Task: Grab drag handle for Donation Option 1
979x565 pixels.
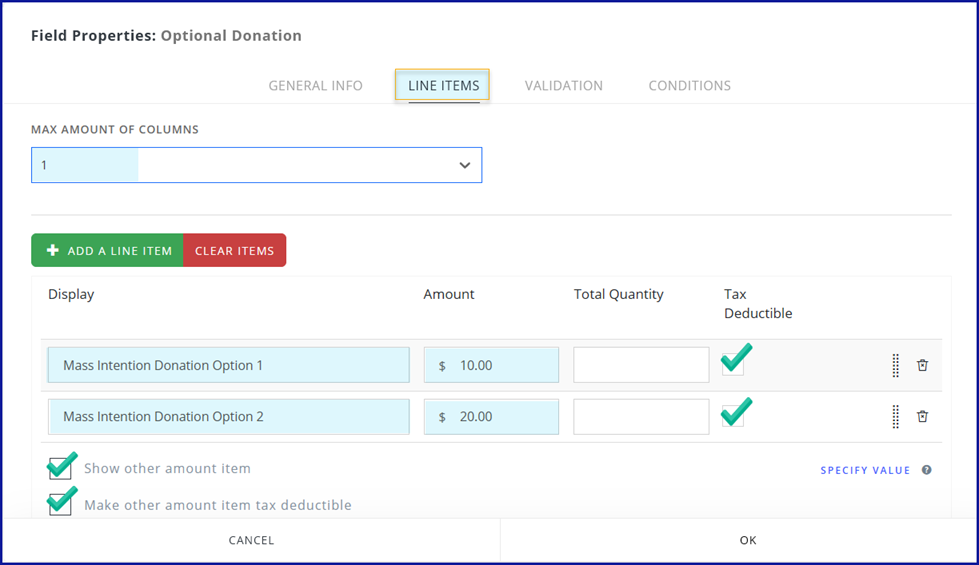Action: [895, 365]
